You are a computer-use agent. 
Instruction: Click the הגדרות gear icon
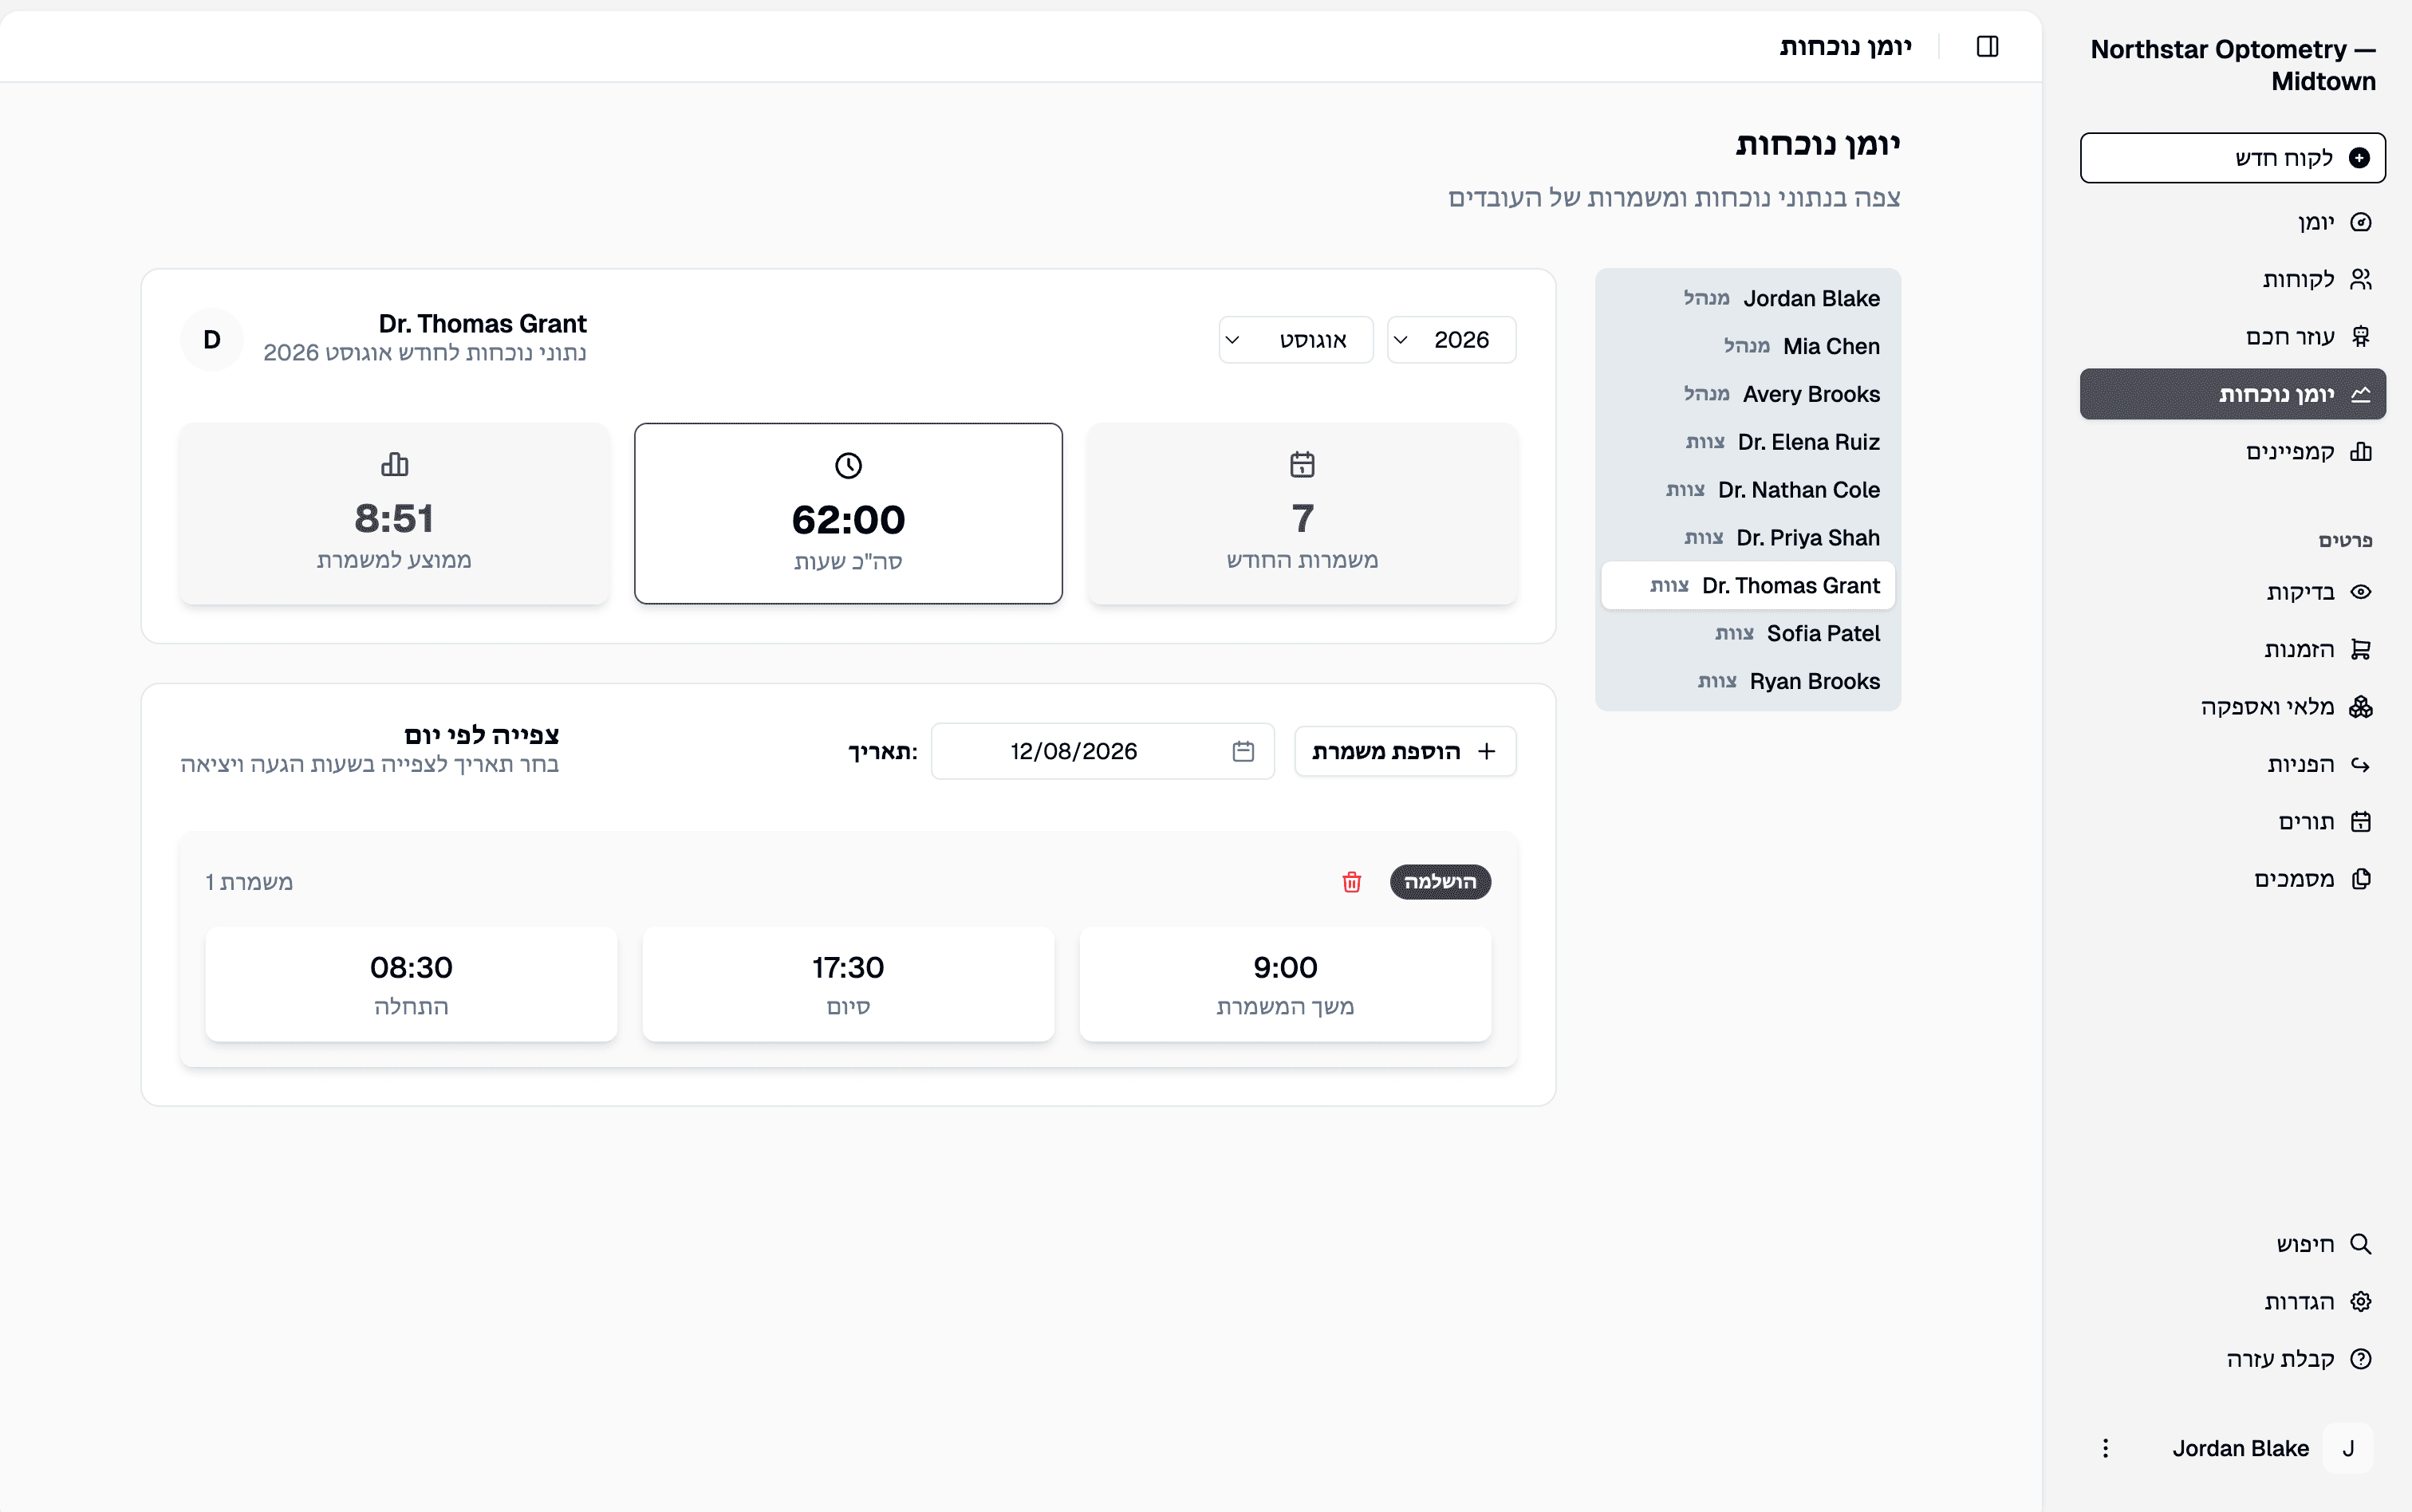tap(2360, 1301)
